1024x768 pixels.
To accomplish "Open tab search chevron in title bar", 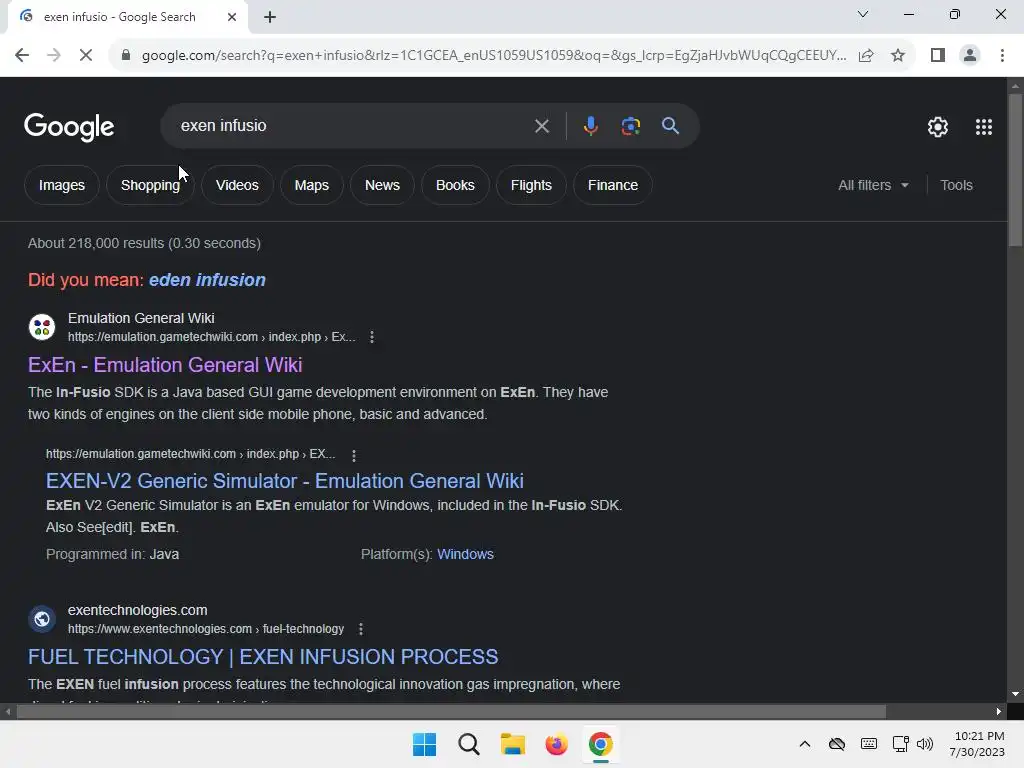I will point(863,14).
